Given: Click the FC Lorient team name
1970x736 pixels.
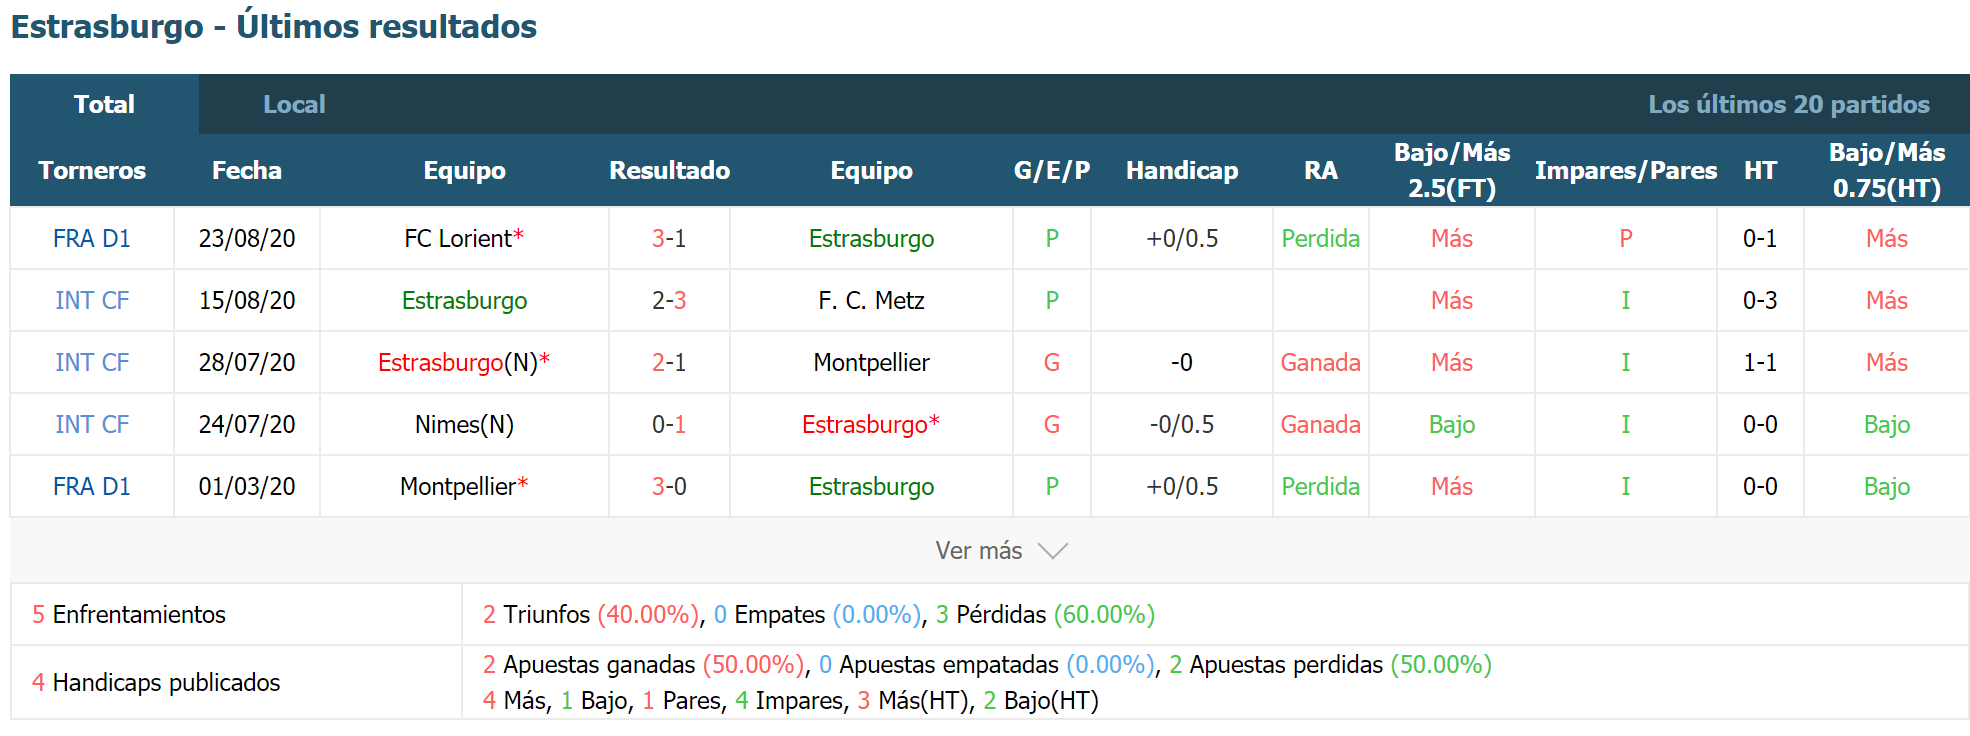Looking at the screenshot, I should coord(458,238).
